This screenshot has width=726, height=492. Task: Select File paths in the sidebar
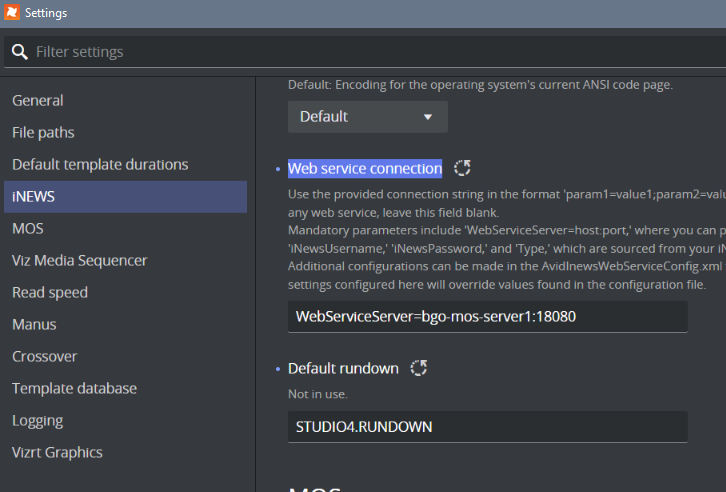pos(43,133)
